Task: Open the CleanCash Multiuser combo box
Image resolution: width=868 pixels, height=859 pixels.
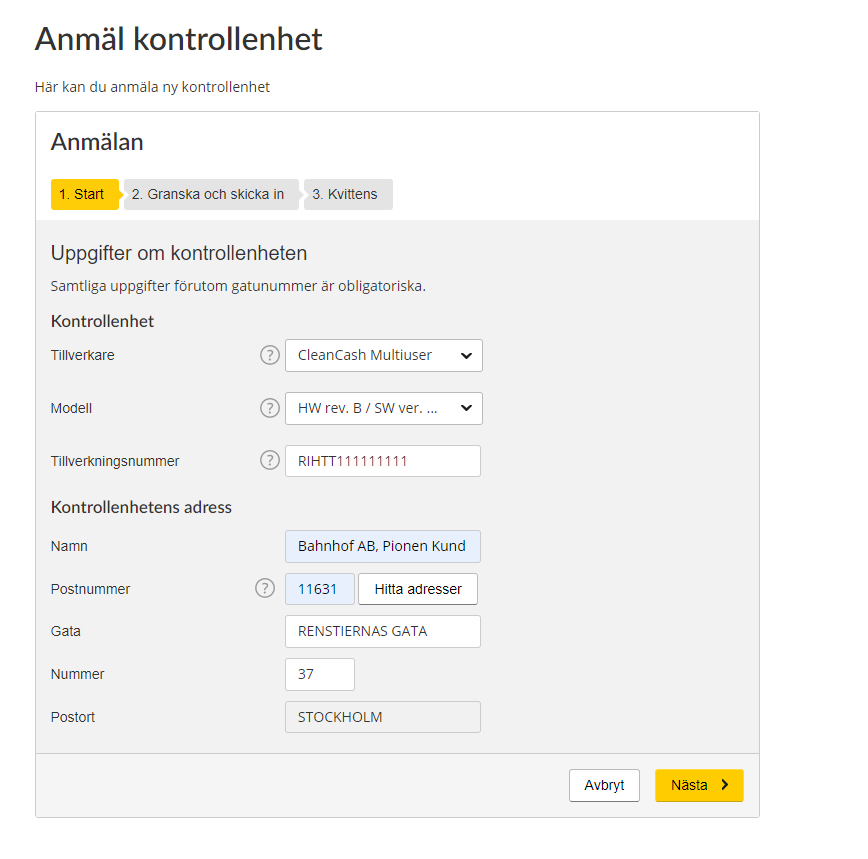Action: tap(384, 355)
